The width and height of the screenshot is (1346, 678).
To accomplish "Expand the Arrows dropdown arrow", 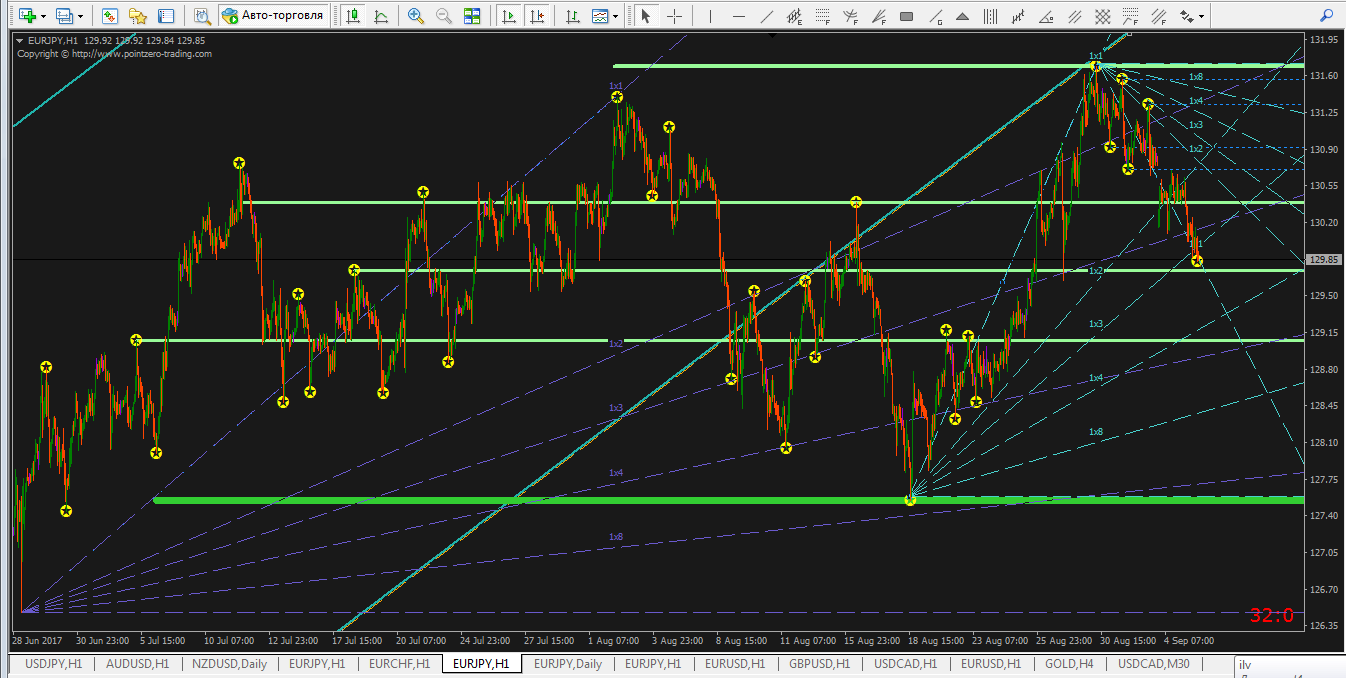I will pyautogui.click(x=1202, y=16).
